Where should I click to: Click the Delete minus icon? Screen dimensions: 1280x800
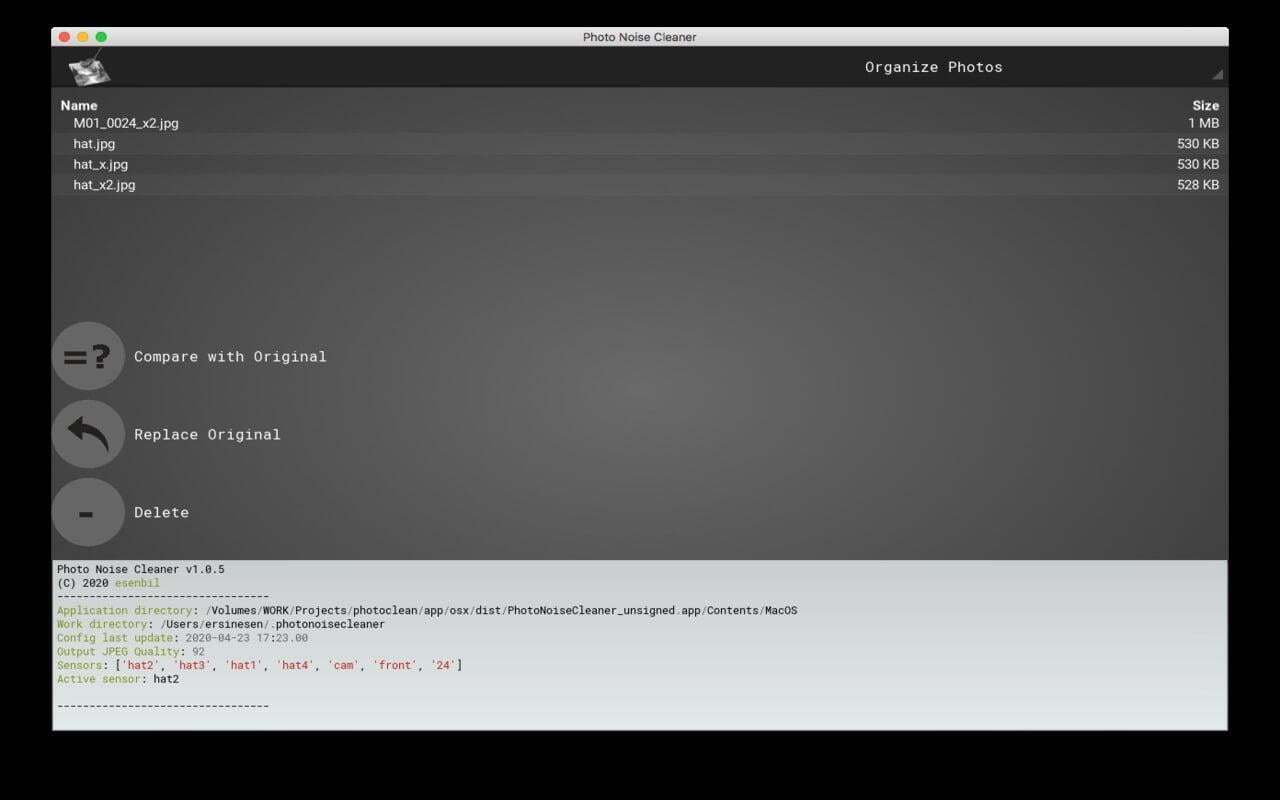88,512
